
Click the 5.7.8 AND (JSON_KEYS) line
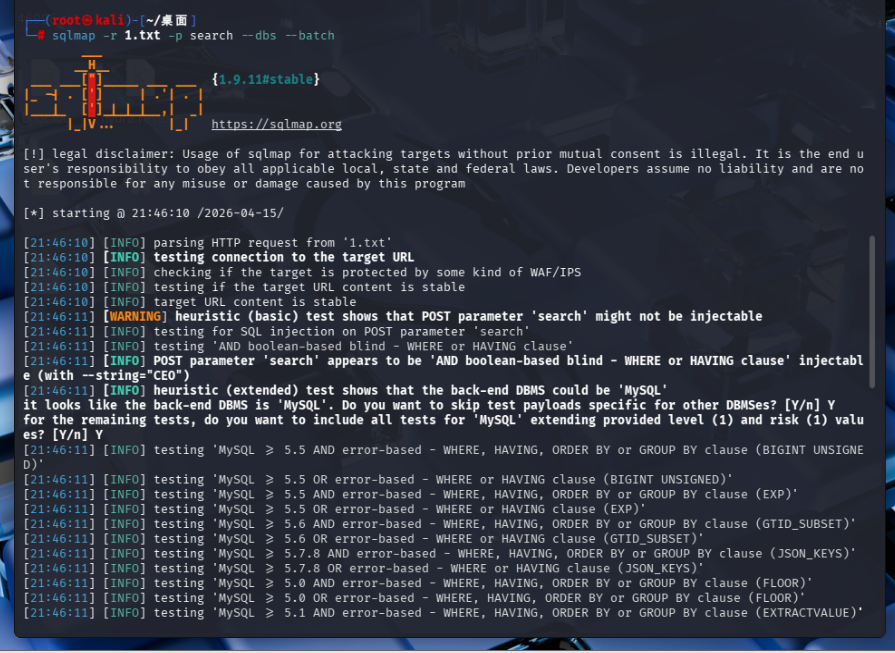(440, 554)
